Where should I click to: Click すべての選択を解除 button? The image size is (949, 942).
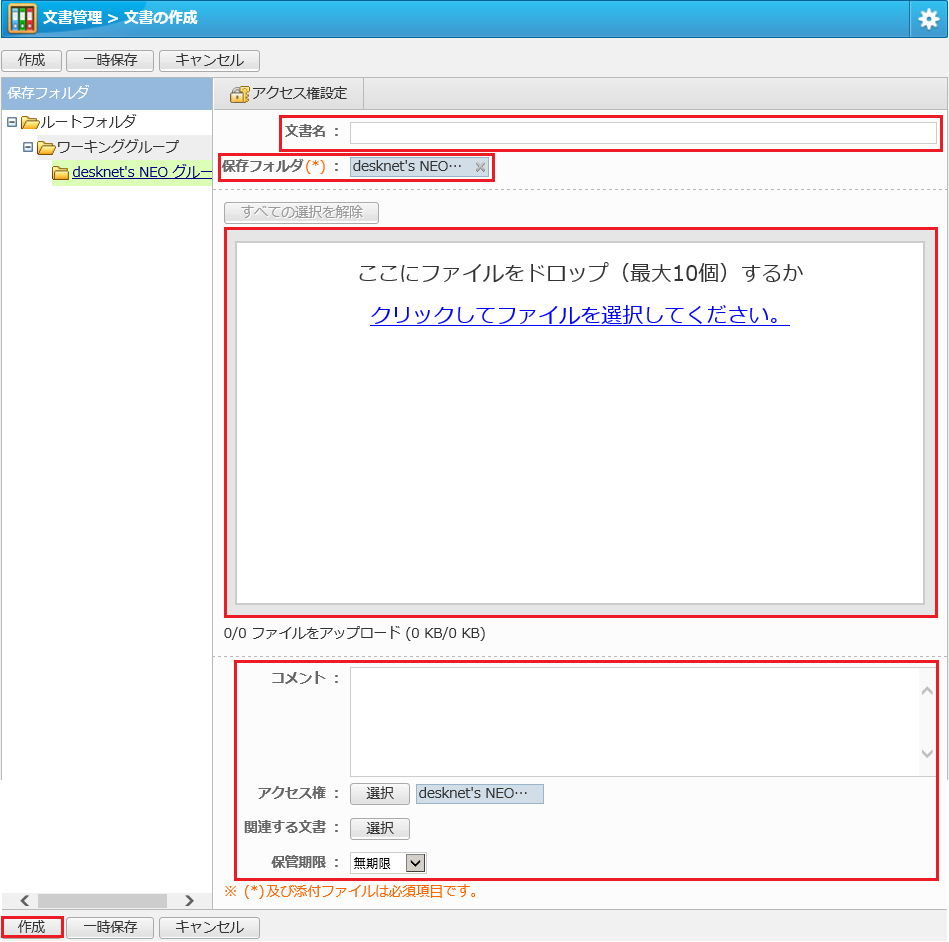pyautogui.click(x=301, y=212)
